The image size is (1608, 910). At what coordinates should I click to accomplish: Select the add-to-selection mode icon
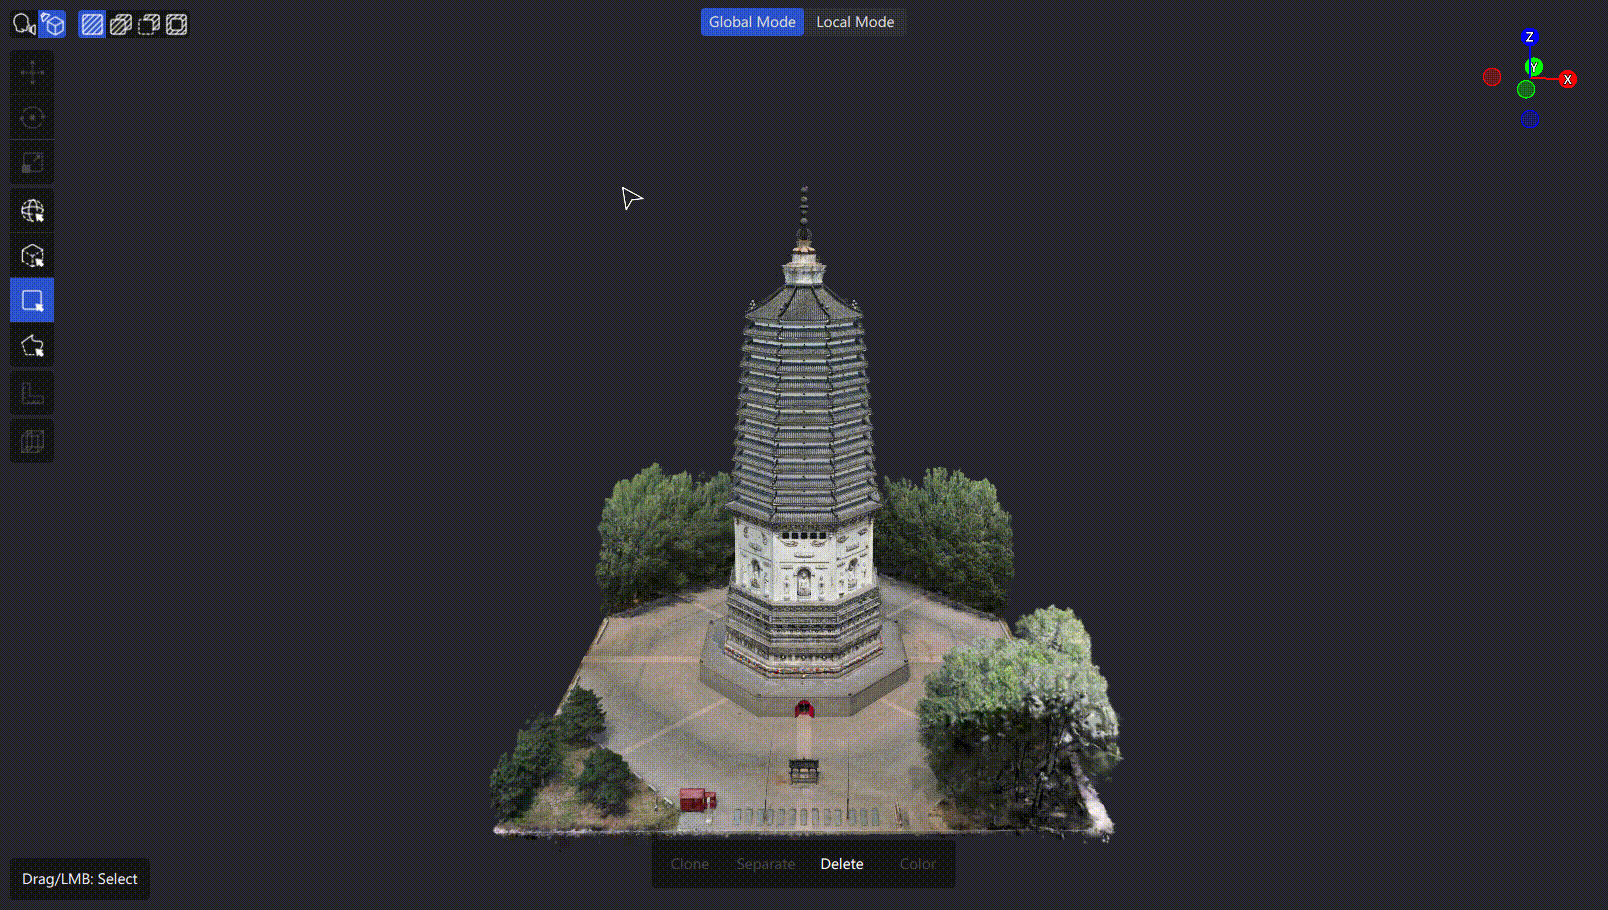[x=120, y=24]
